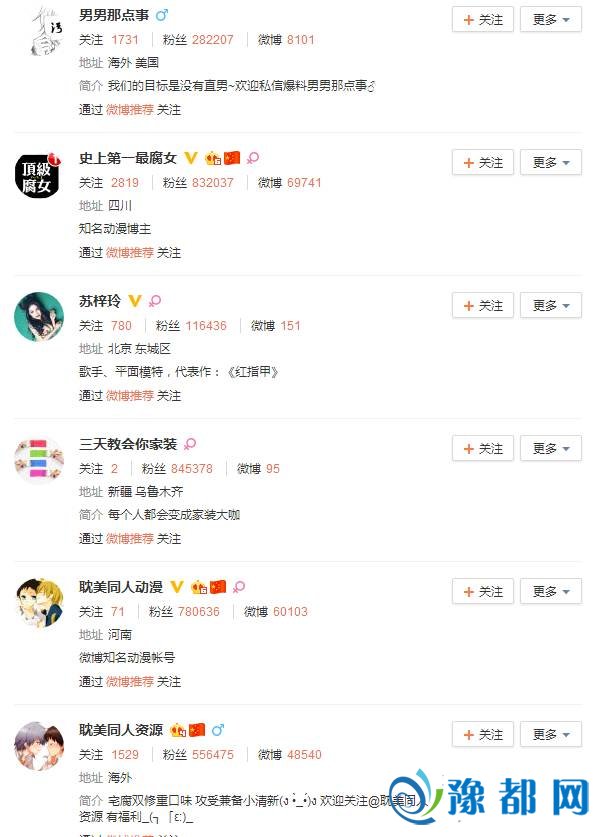Click the gold V badge beside 史上第一最腐女

(191, 158)
